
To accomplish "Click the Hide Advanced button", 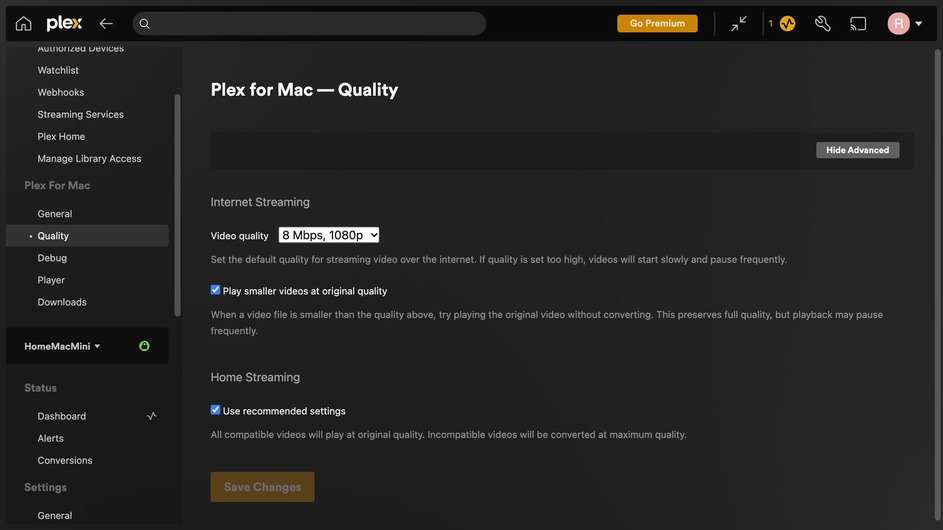I will pyautogui.click(x=857, y=150).
